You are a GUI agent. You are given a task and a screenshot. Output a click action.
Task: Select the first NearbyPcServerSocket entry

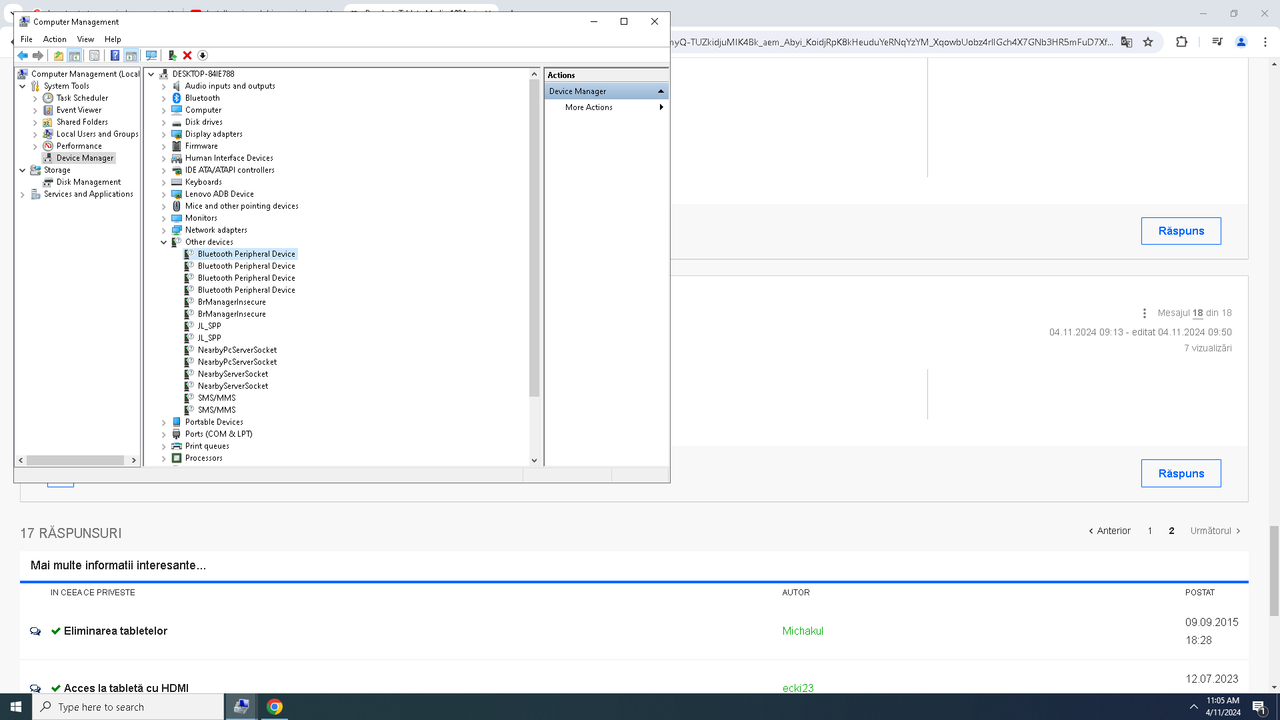pyautogui.click(x=237, y=350)
